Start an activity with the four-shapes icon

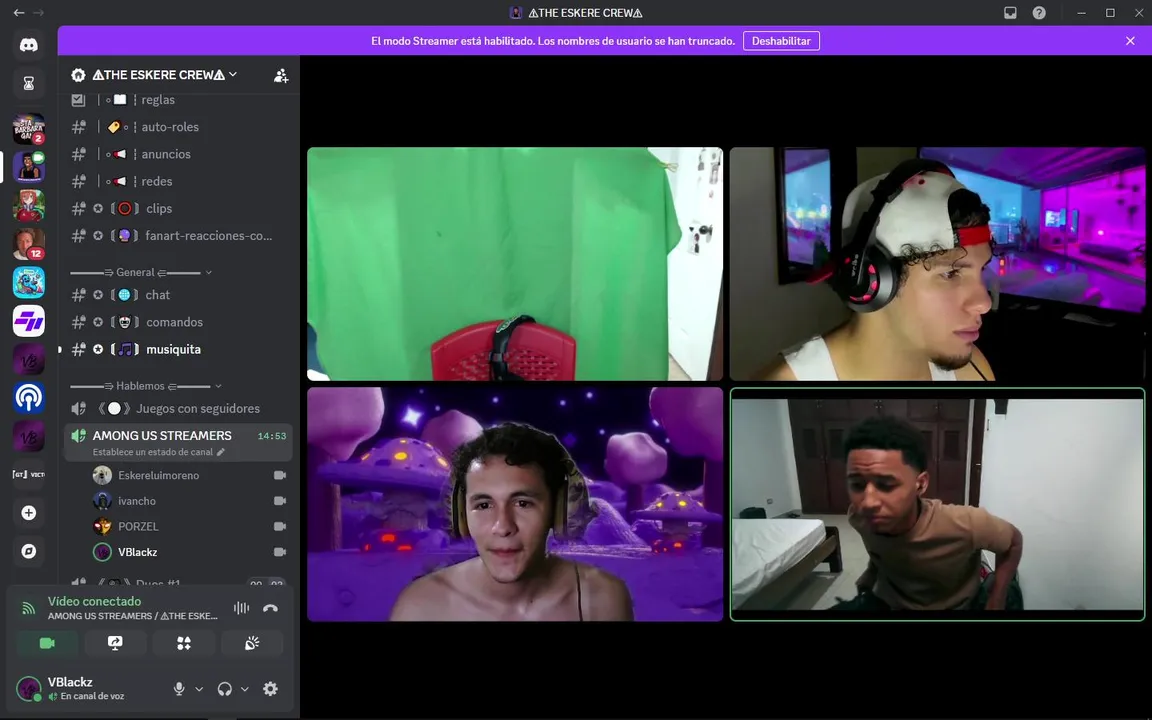point(184,643)
